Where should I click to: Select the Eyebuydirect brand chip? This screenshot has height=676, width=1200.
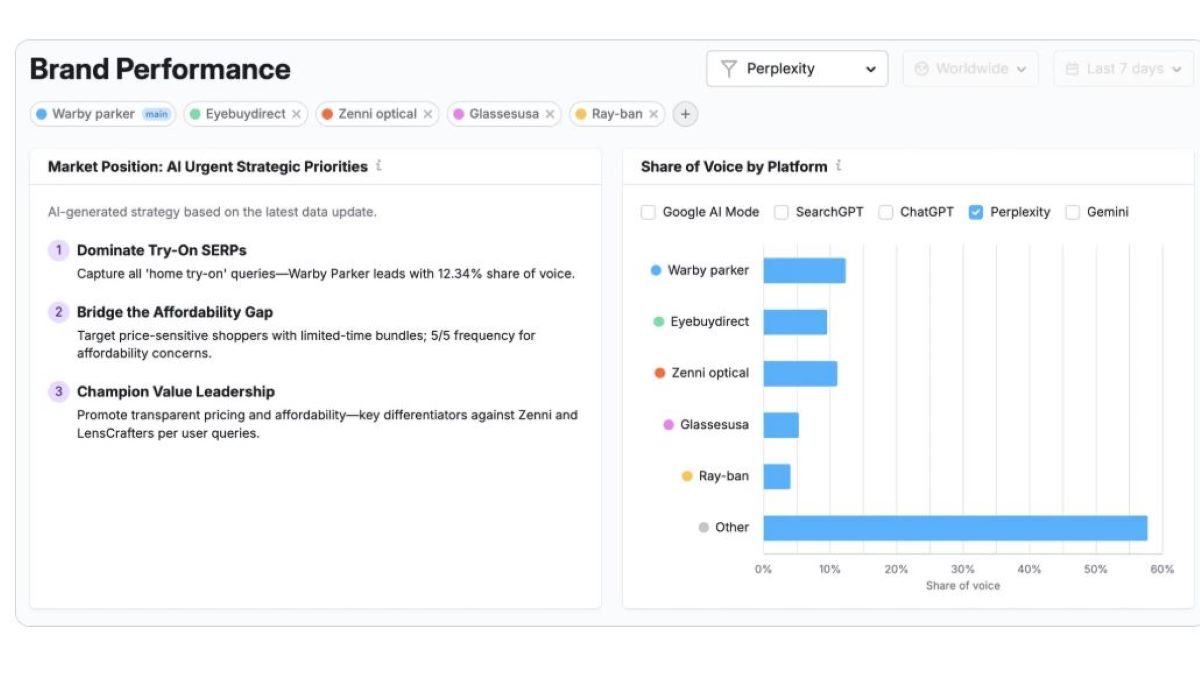pyautogui.click(x=245, y=114)
